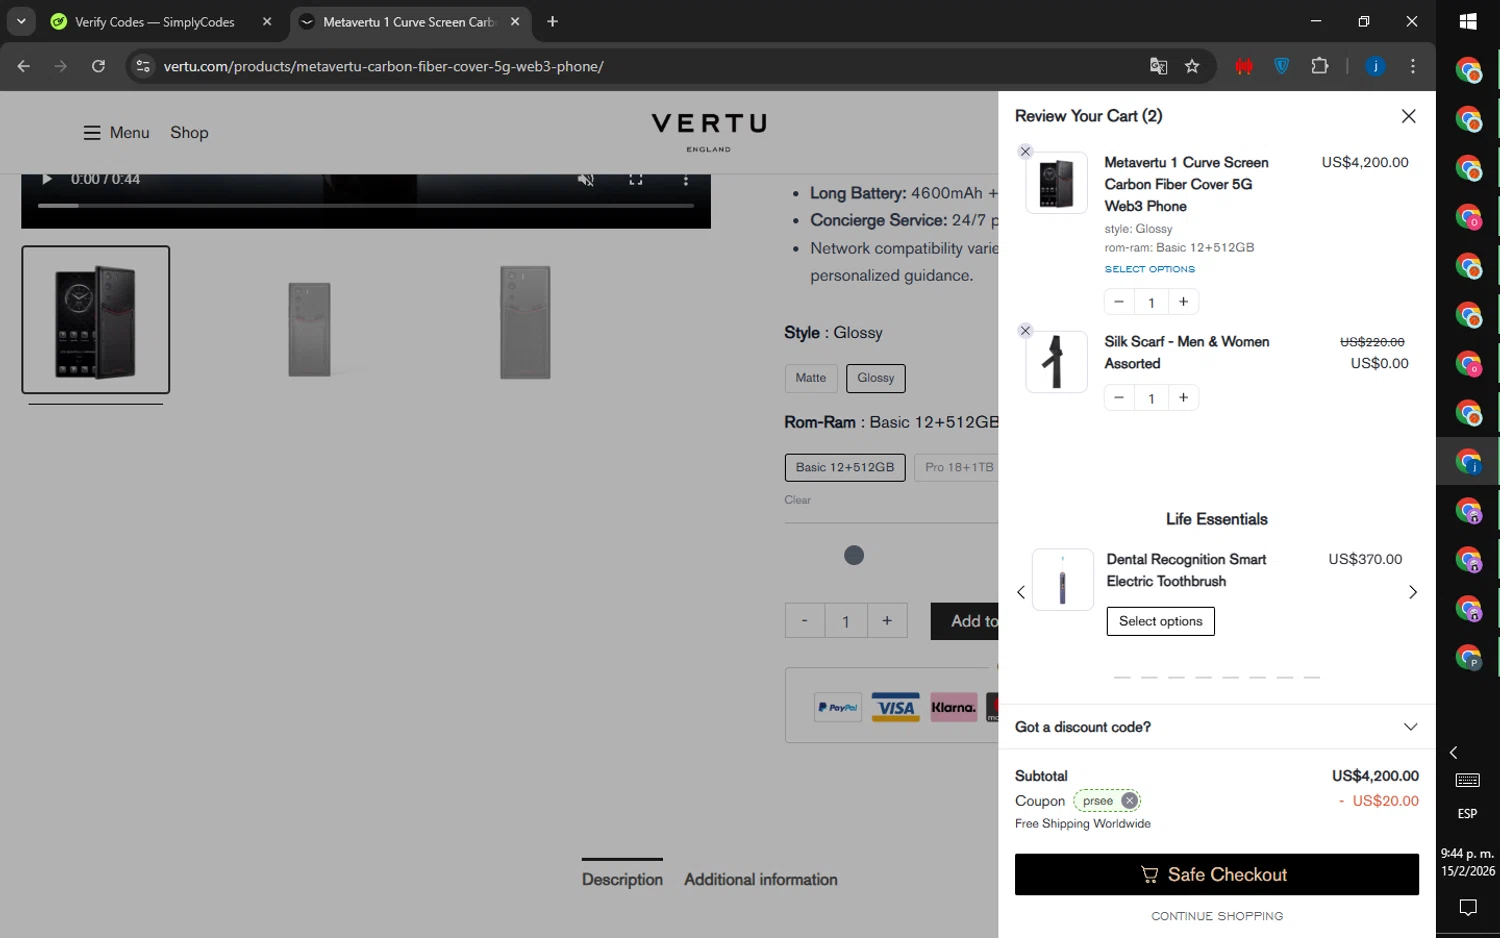The height and width of the screenshot is (938, 1500).
Task: Reload the current page
Action: [x=98, y=66]
